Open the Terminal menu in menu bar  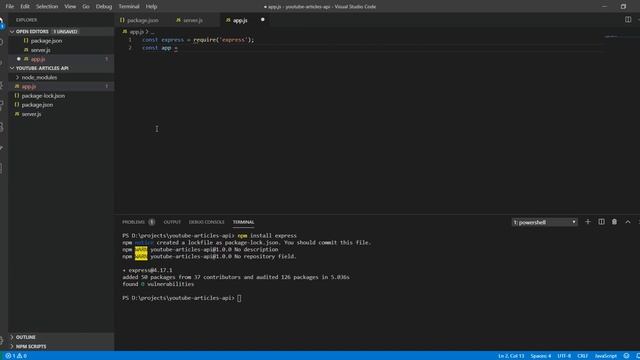click(129, 7)
